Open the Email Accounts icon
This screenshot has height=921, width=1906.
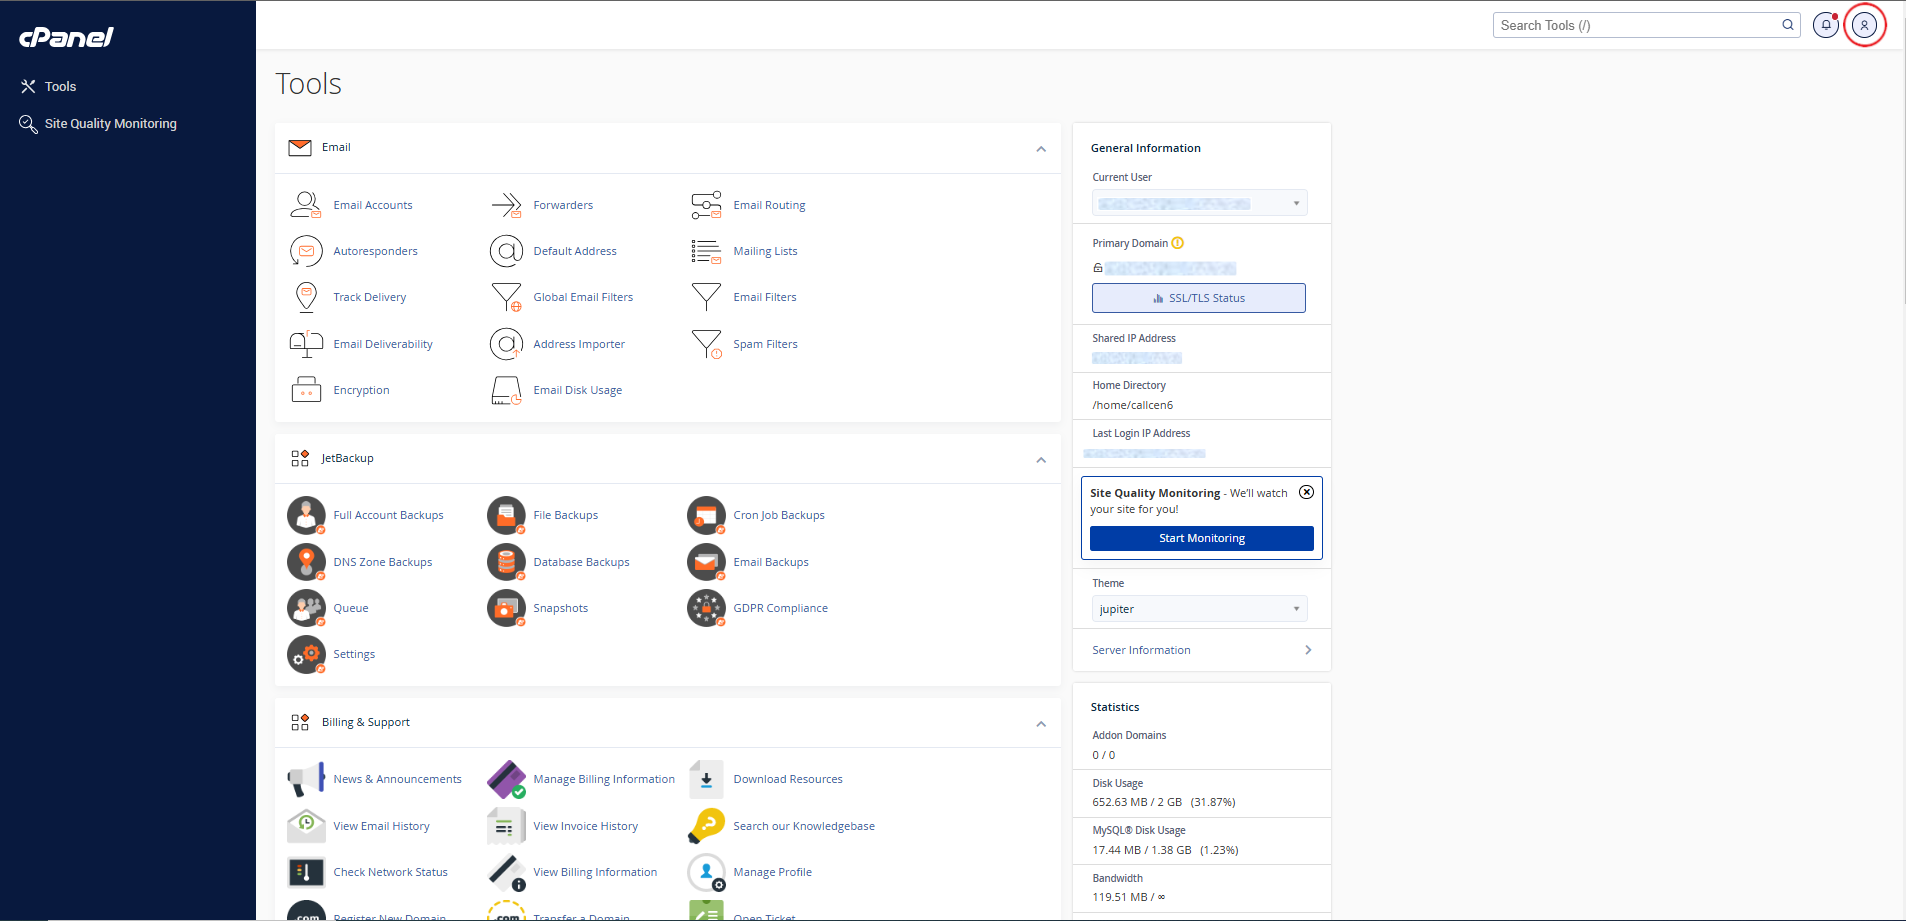click(x=306, y=205)
